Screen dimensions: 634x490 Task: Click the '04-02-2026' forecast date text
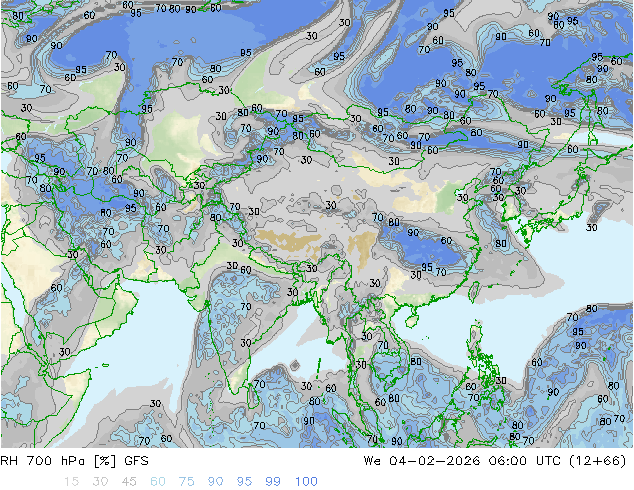435,461
